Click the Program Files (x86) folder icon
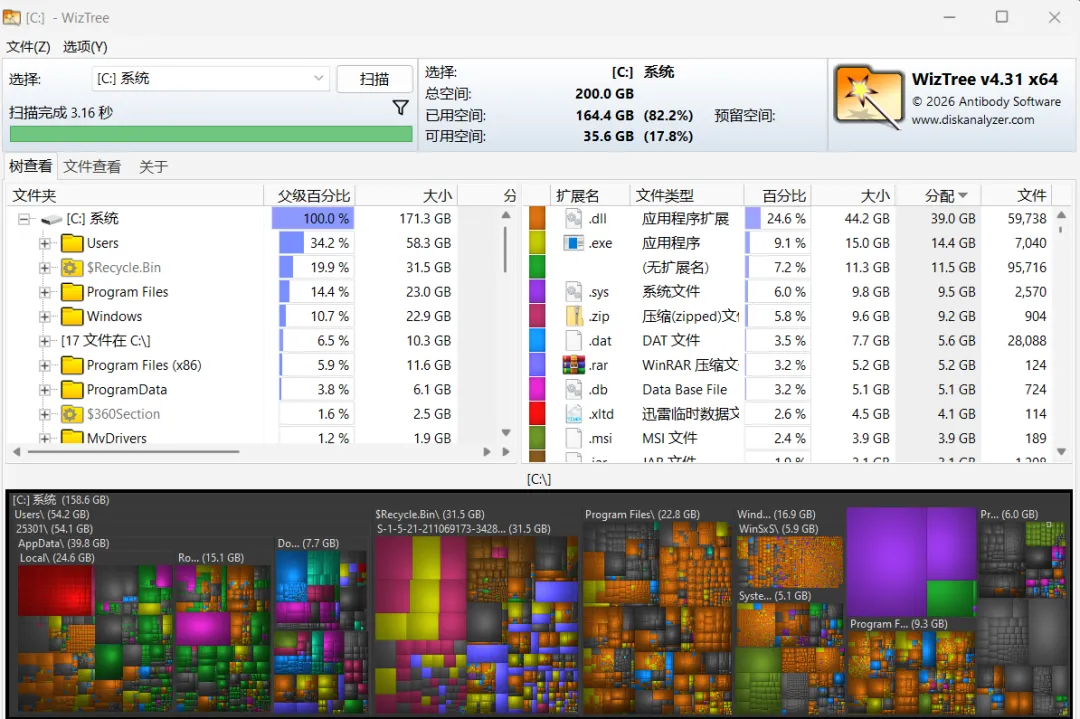Viewport: 1080px width, 719px height. (72, 365)
